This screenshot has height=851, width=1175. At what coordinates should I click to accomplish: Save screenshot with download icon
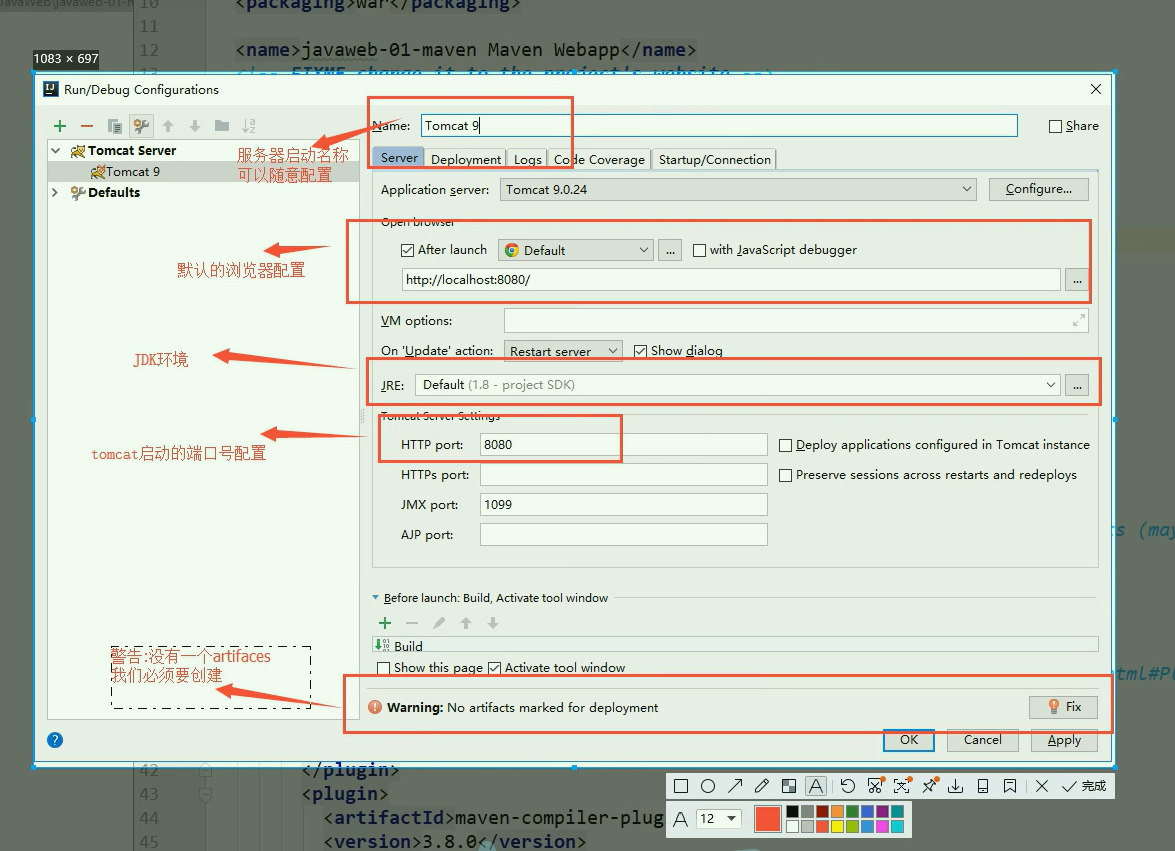point(955,786)
